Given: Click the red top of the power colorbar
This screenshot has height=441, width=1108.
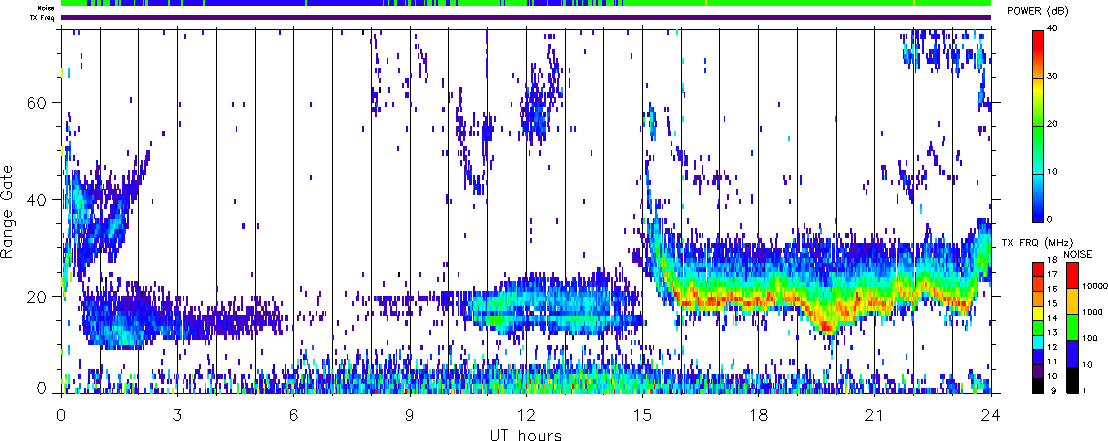Looking at the screenshot, I should (x=1038, y=41).
